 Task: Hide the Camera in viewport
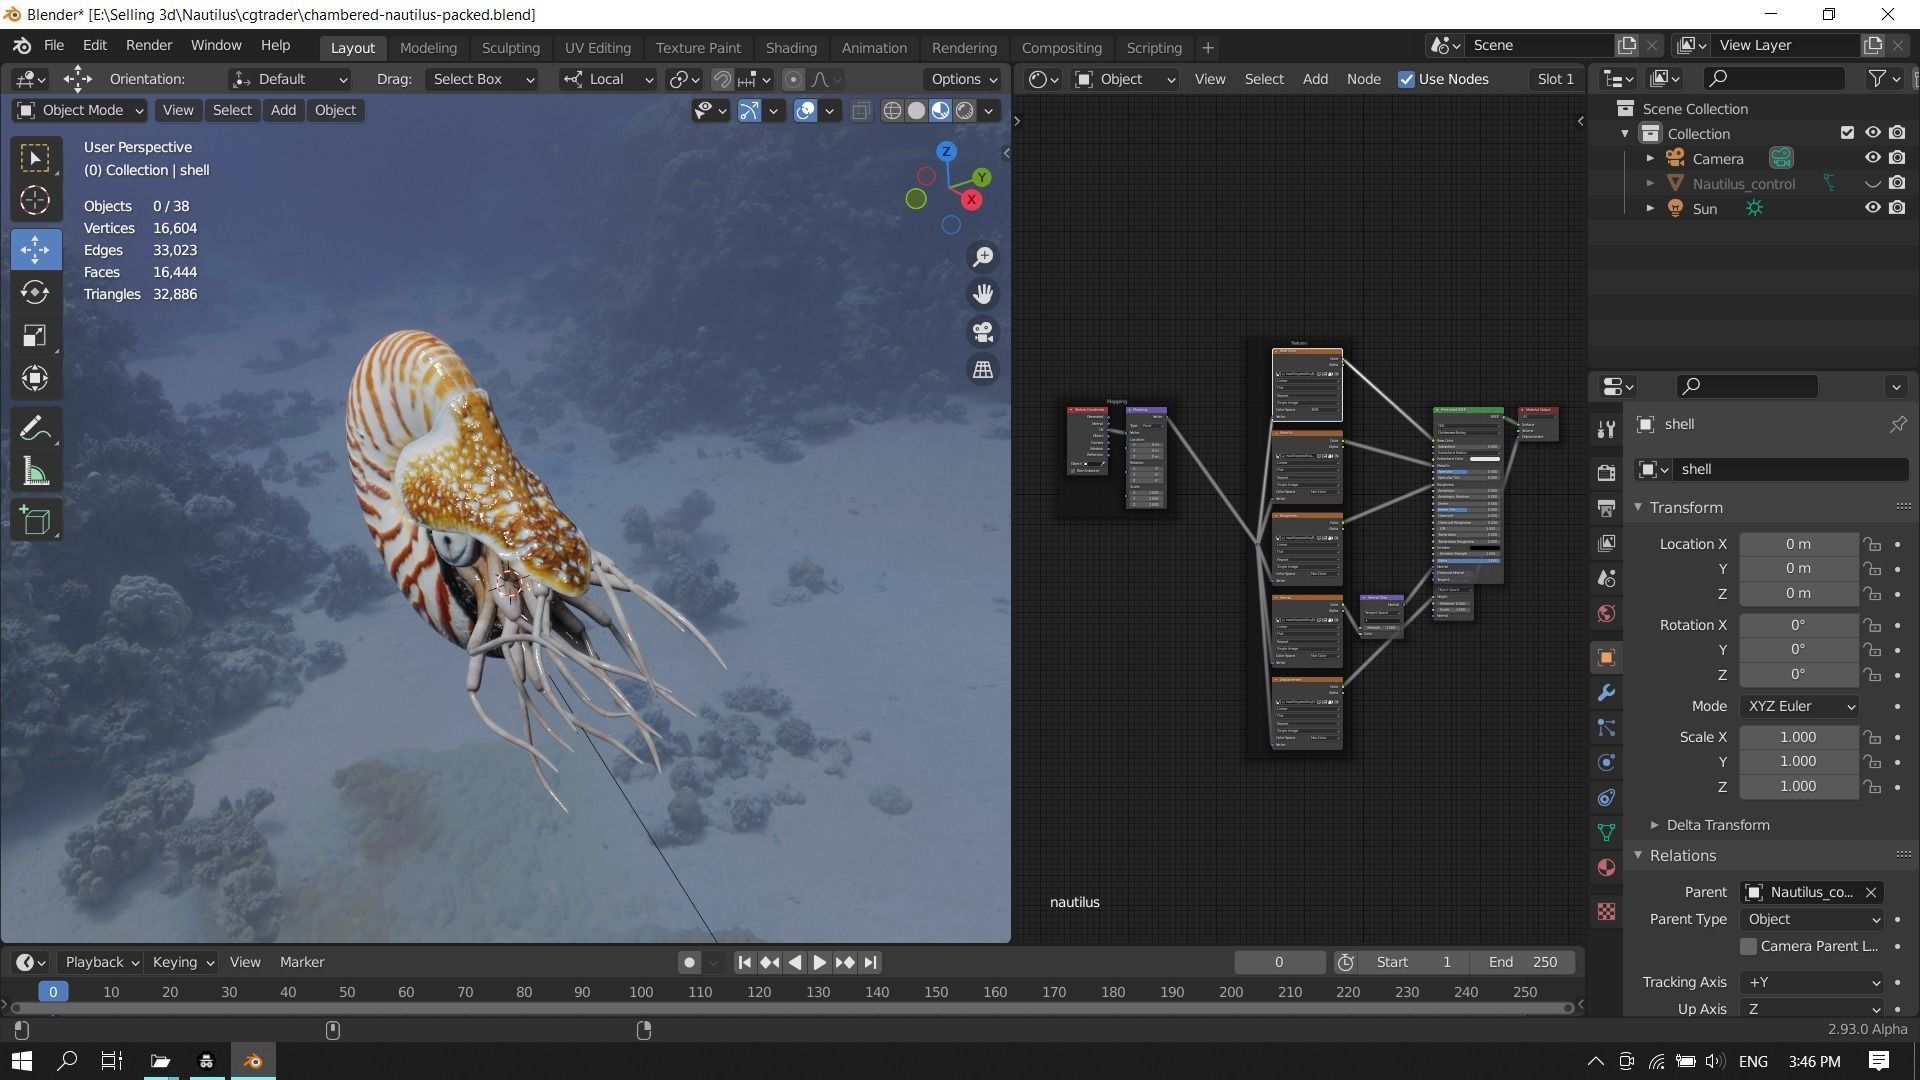(x=1872, y=158)
